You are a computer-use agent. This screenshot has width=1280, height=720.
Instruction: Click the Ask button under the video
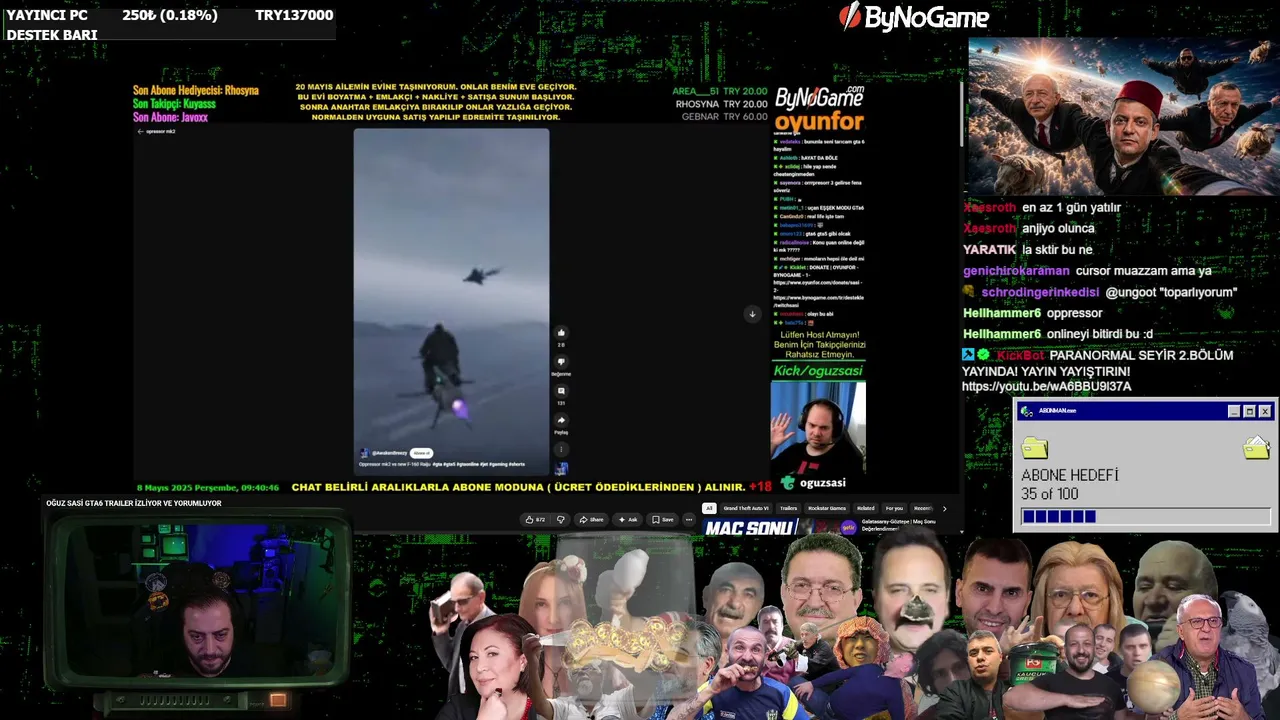click(628, 519)
